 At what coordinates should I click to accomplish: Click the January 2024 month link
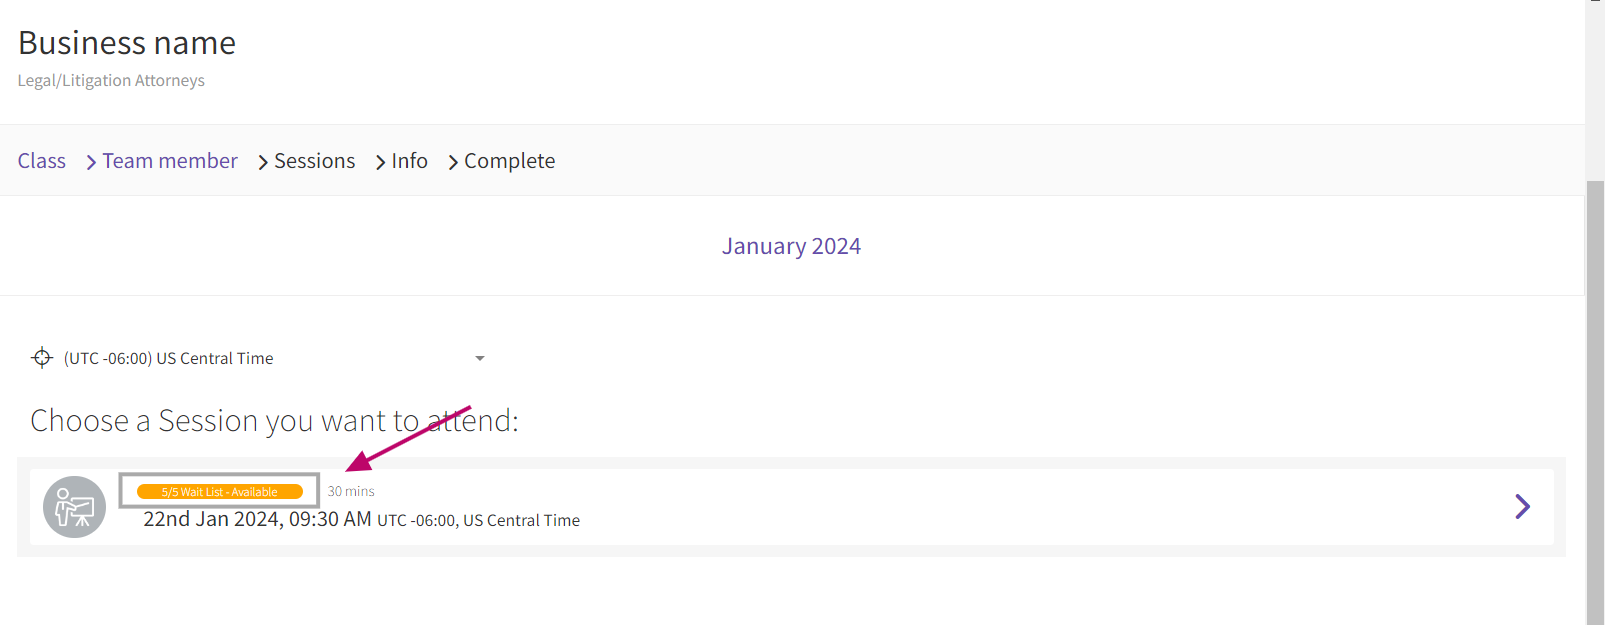pyautogui.click(x=791, y=246)
